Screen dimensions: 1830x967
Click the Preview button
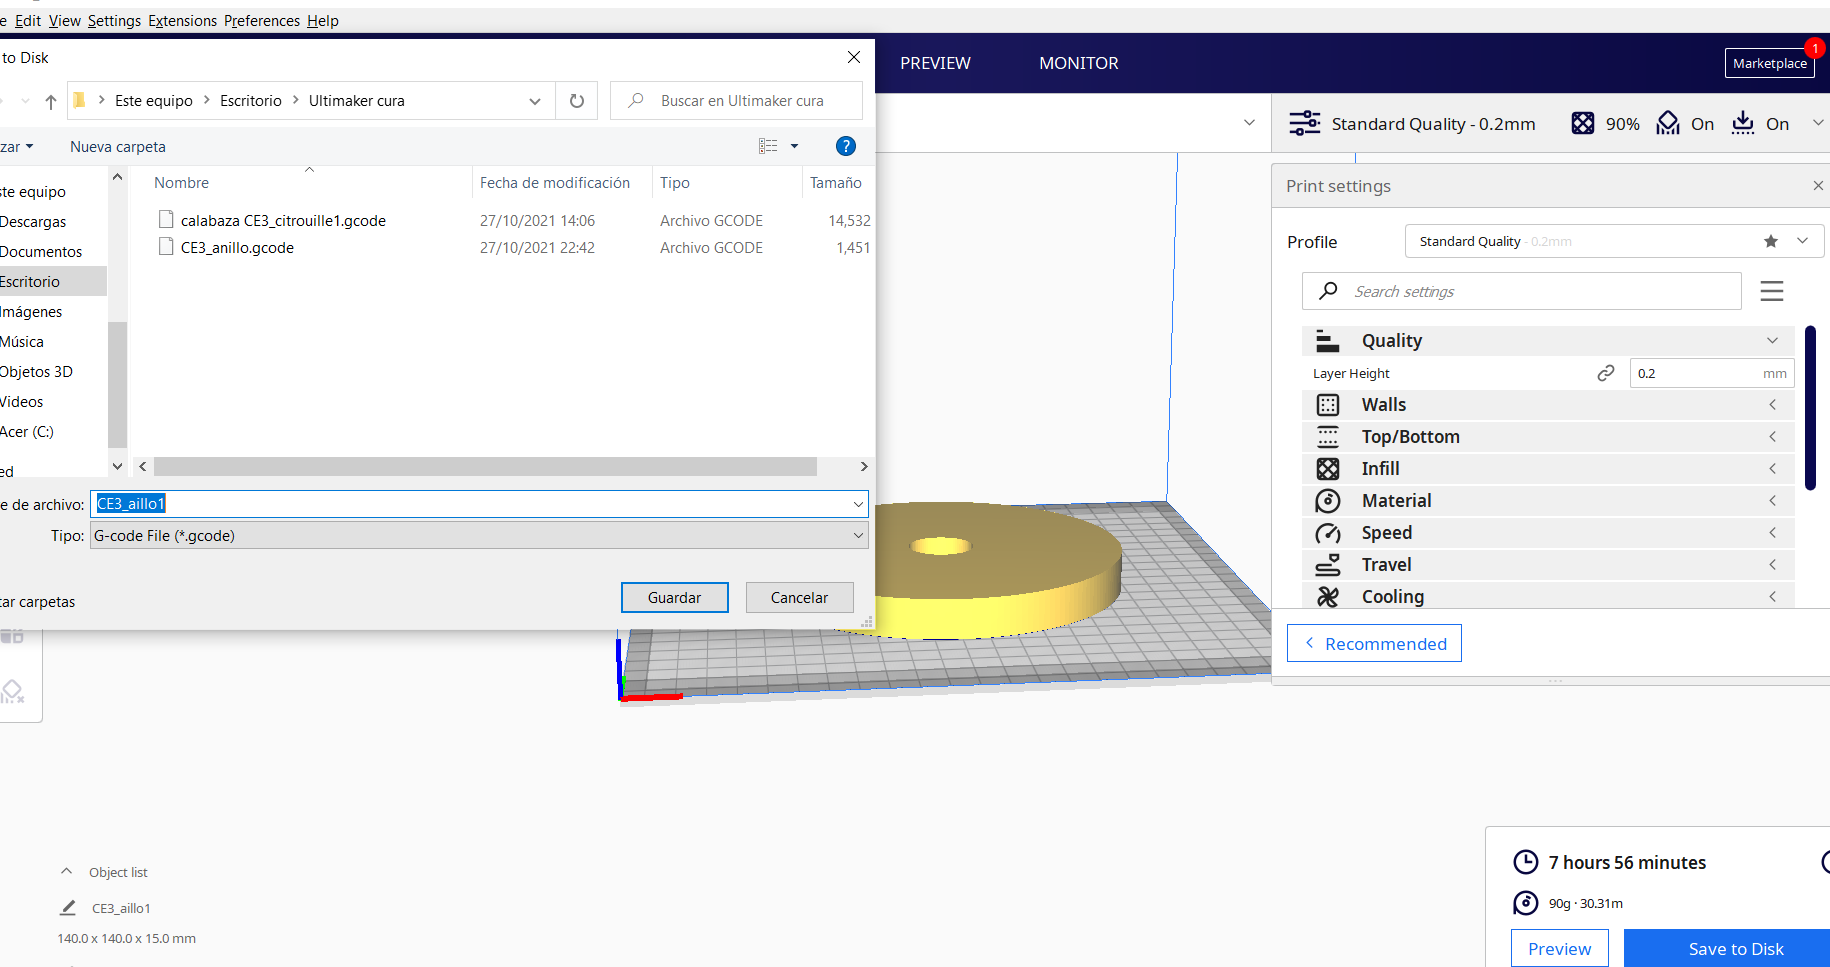[x=1560, y=948]
